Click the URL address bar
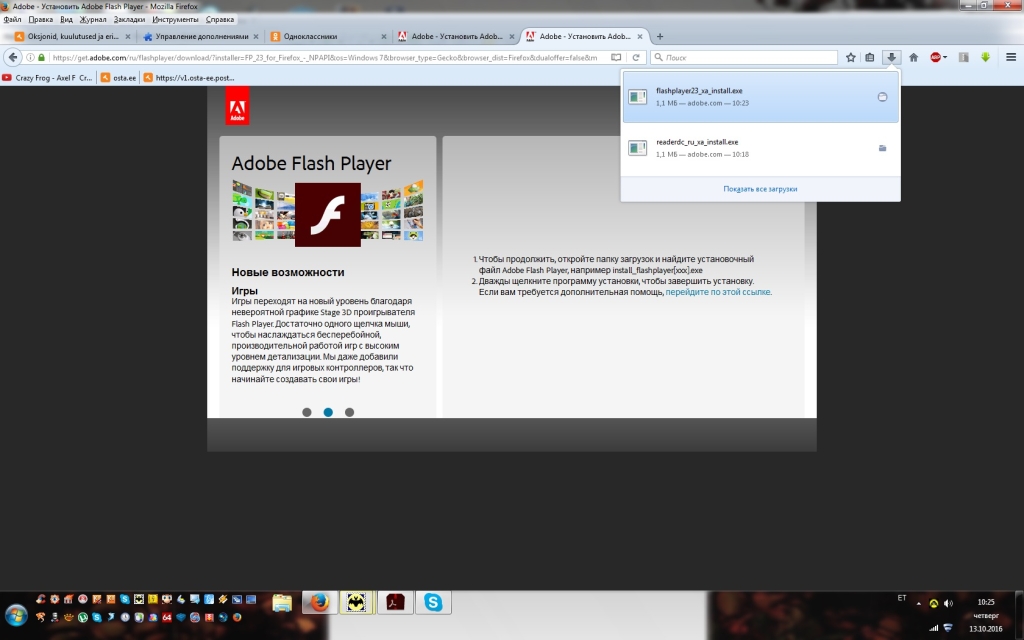Viewport: 1024px width, 640px height. coord(327,57)
